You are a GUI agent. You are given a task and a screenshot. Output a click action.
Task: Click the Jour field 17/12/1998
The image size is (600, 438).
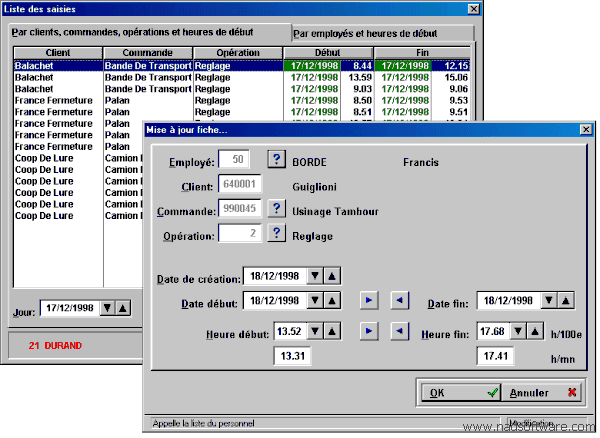tap(70, 308)
